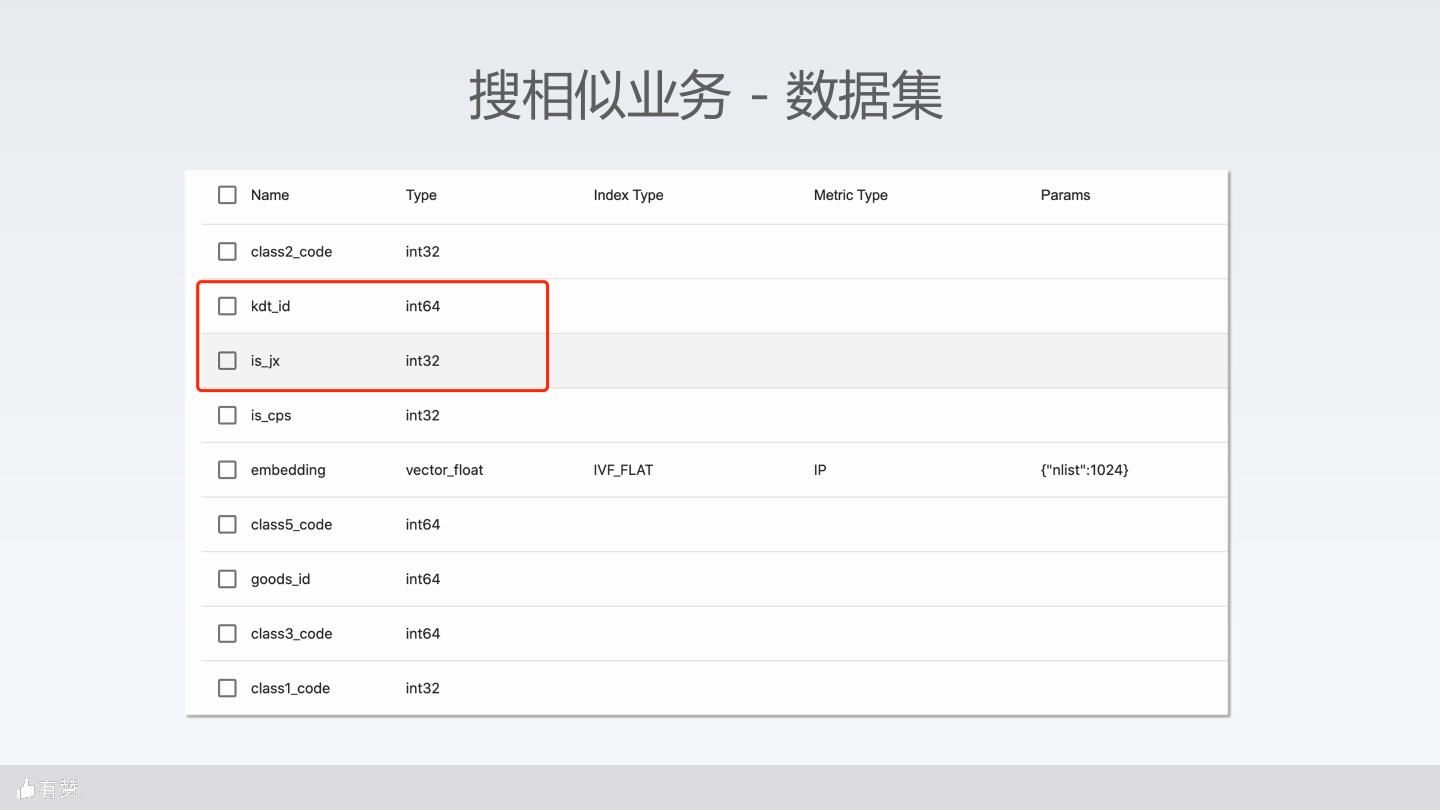Check the is_cps field checkbox
The width and height of the screenshot is (1440, 810).
227,415
